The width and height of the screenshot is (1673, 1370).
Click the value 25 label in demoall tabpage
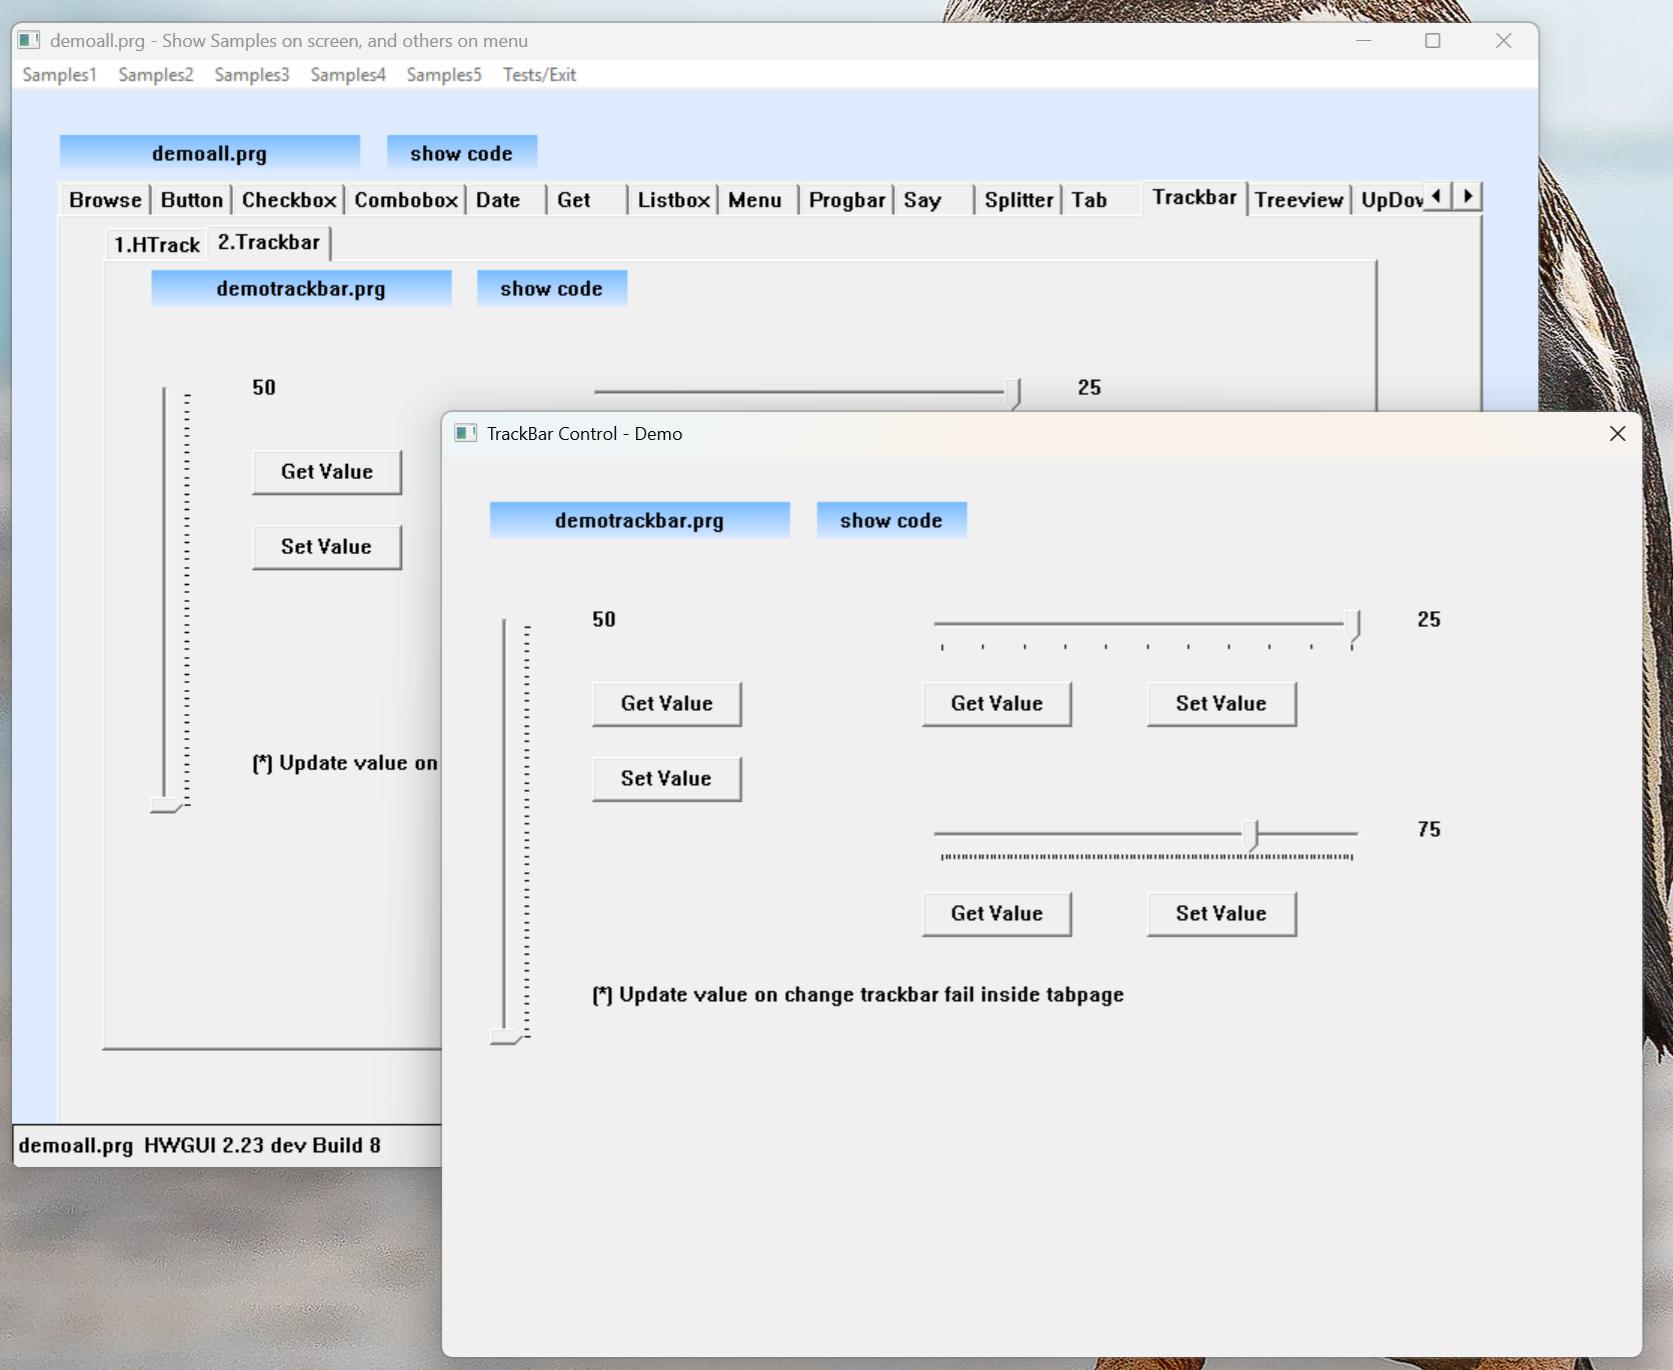[1089, 388]
